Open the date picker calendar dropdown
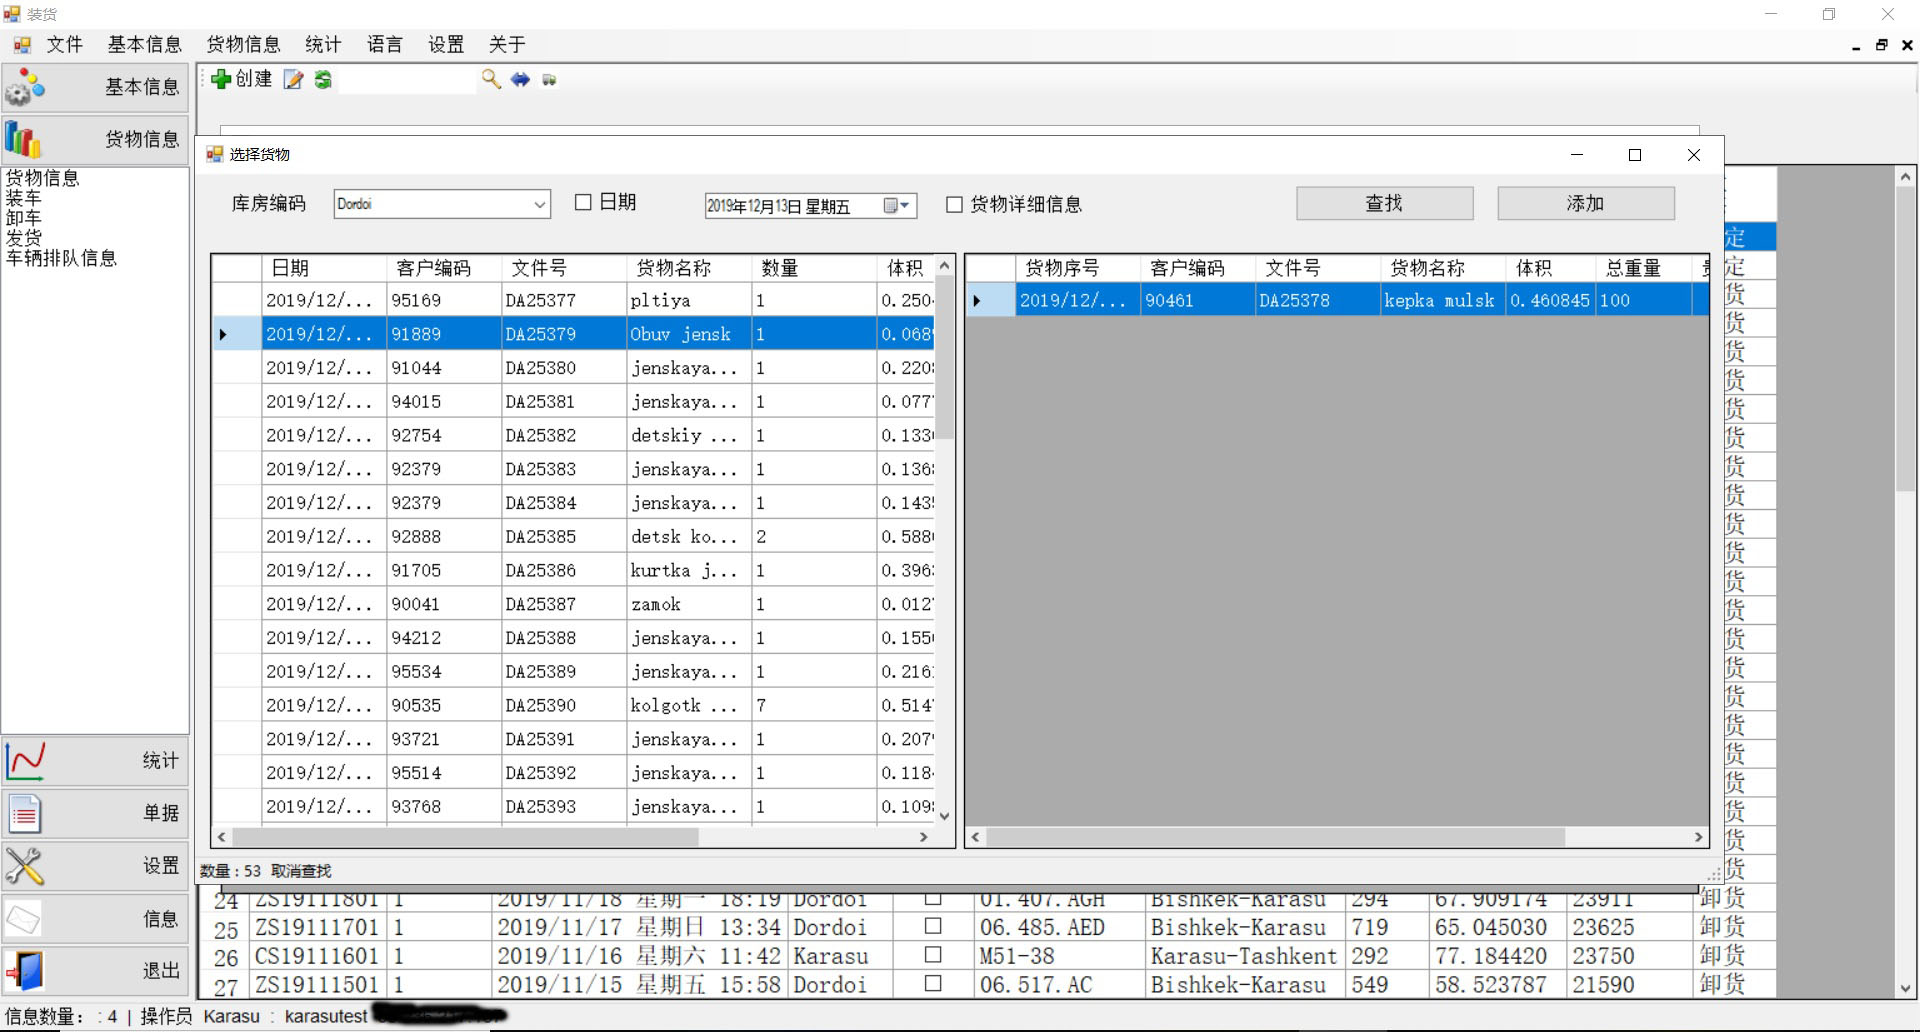 904,206
